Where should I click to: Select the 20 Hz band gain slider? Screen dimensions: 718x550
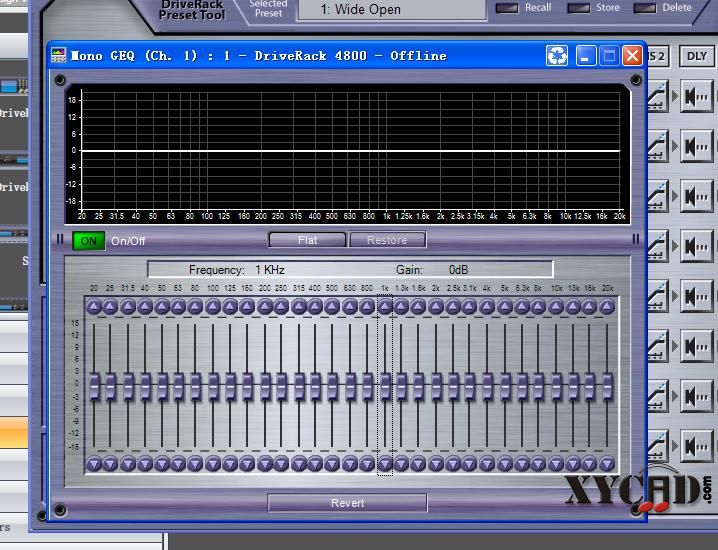click(x=94, y=387)
